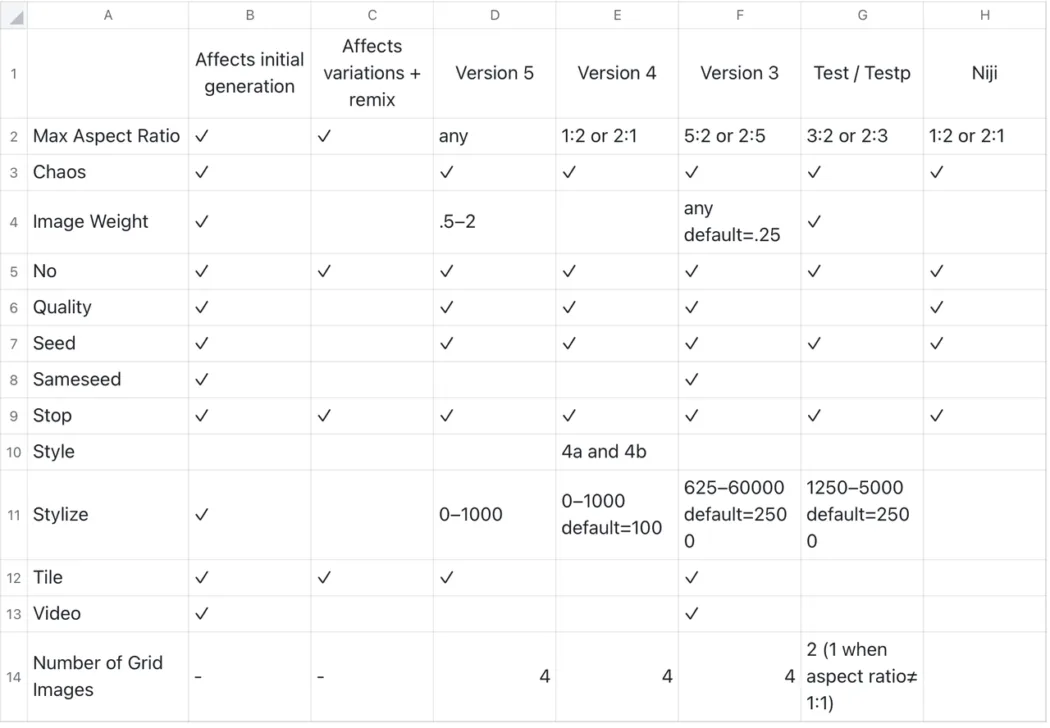Click the Version 5 header cell

pyautogui.click(x=494, y=73)
